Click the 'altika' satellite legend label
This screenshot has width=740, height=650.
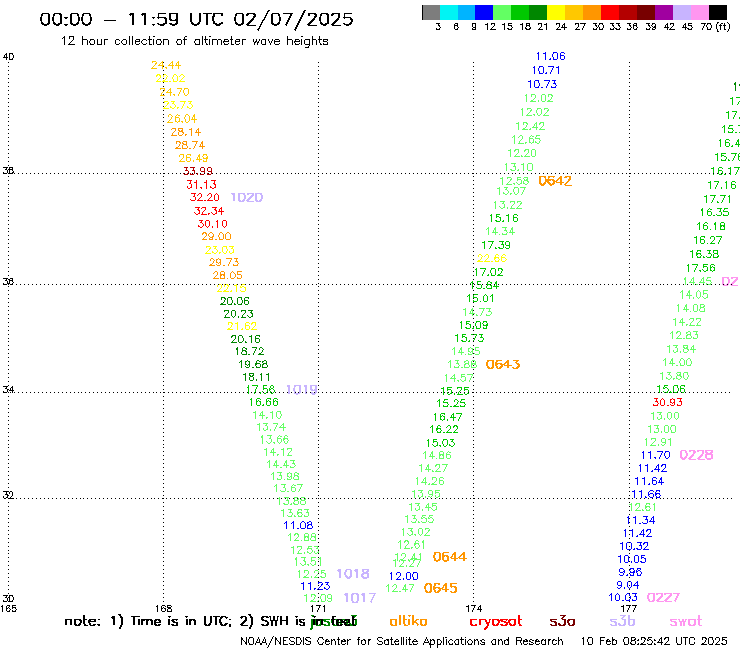coord(408,621)
